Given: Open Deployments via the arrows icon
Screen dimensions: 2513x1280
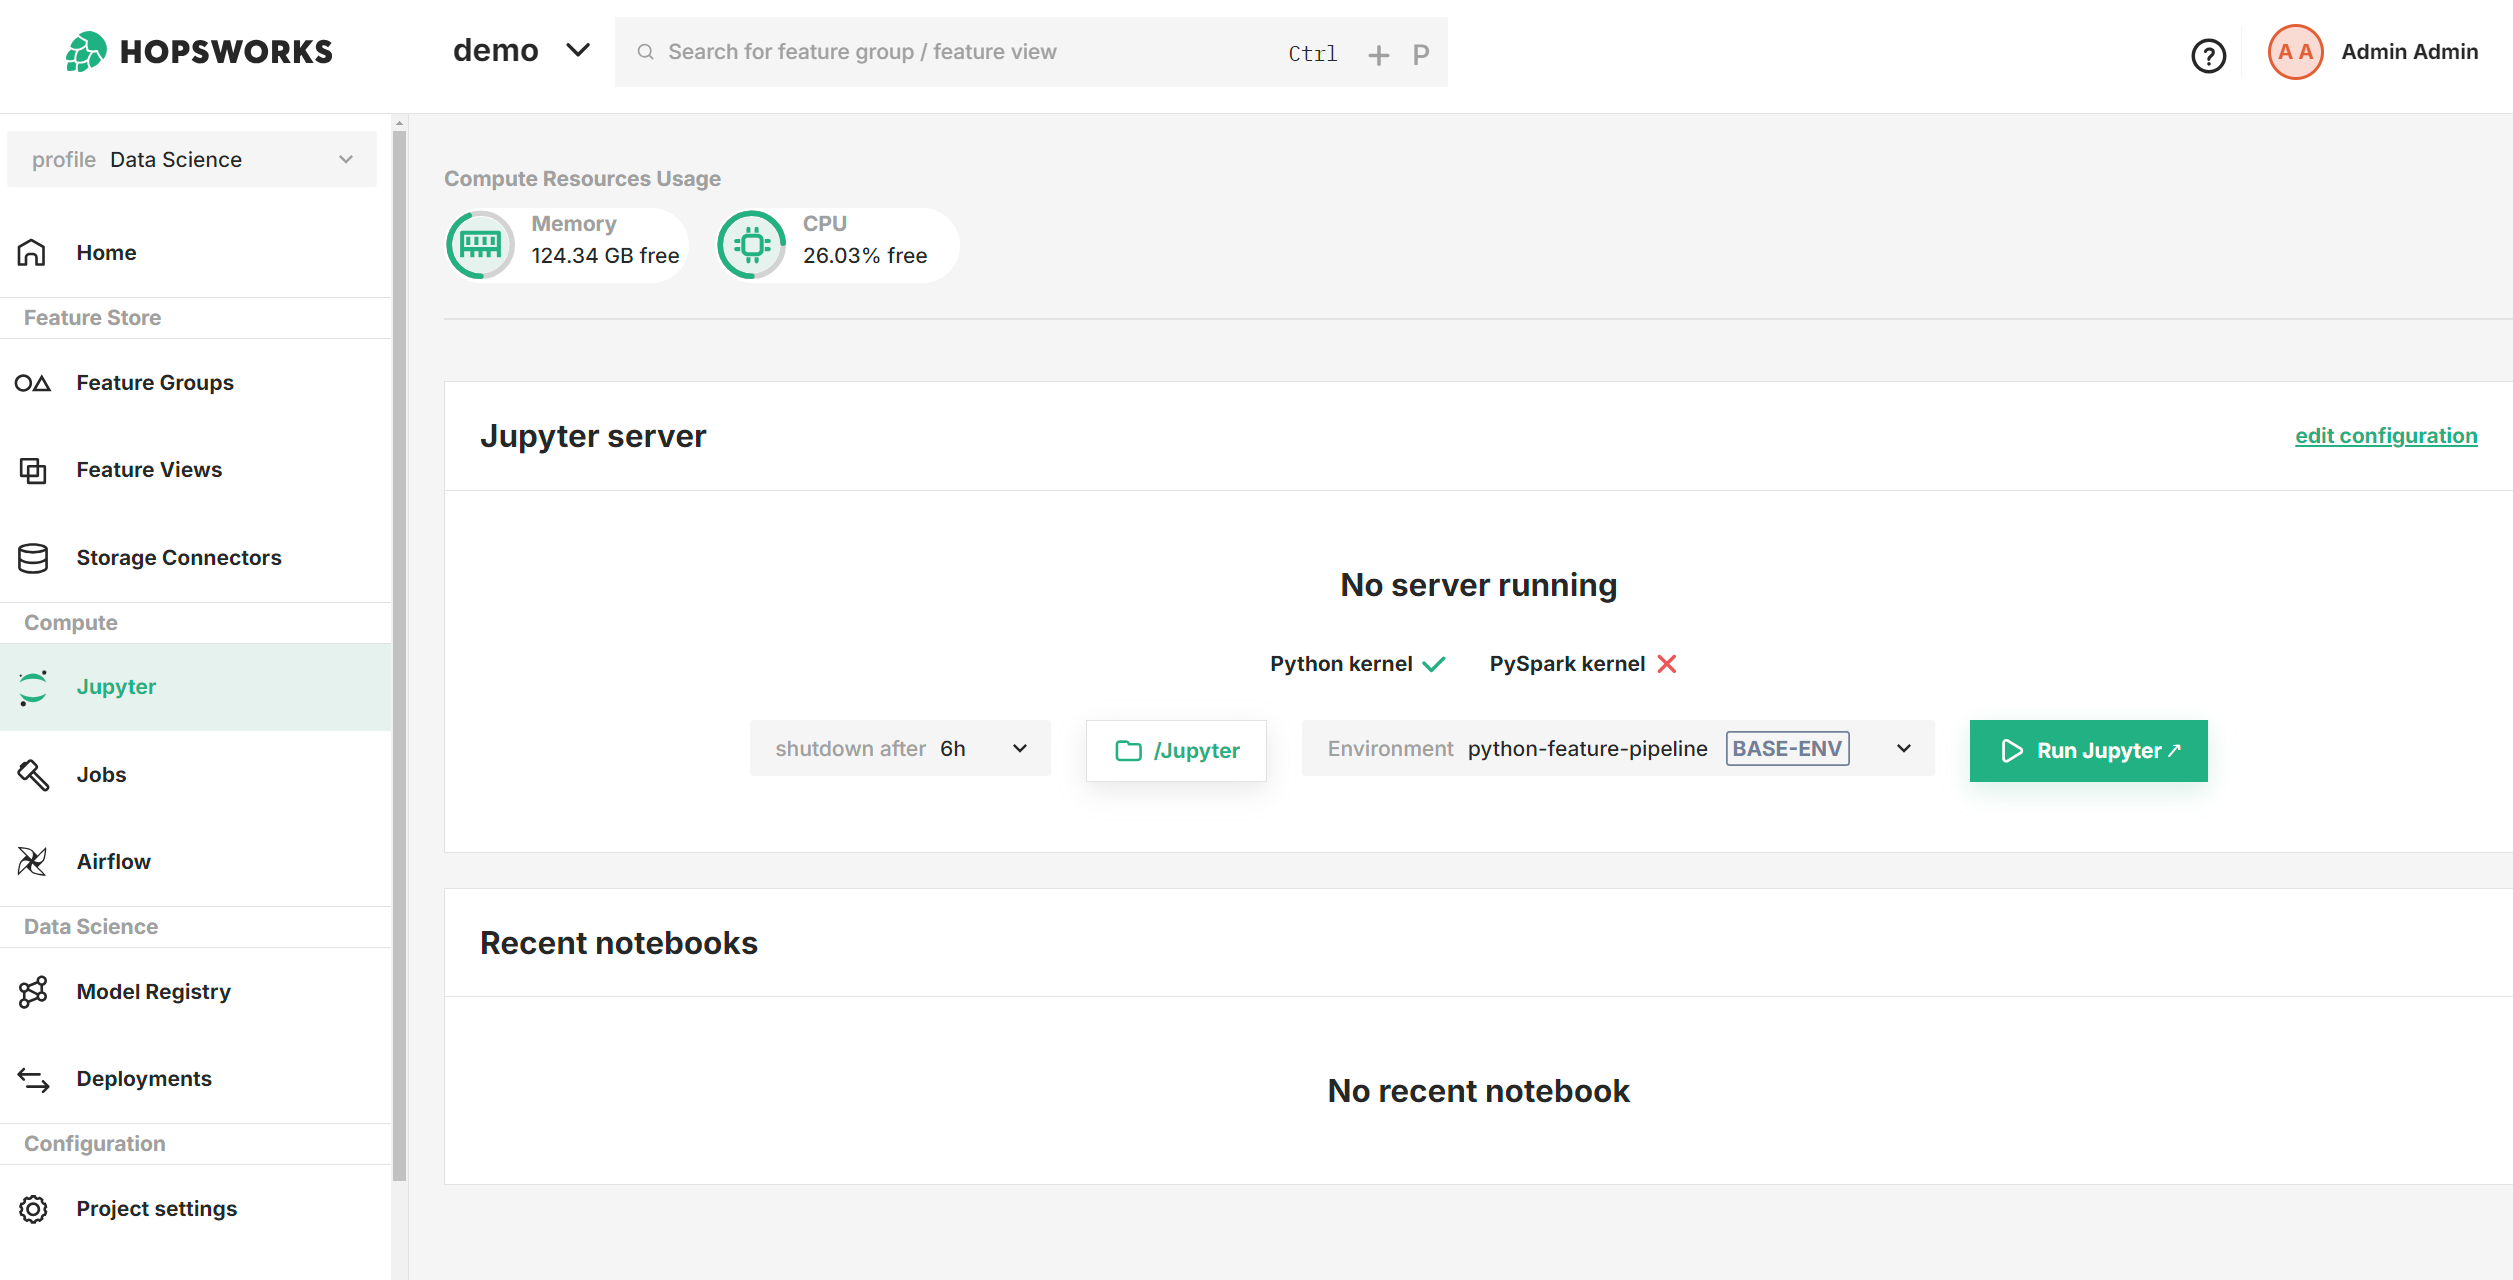Looking at the screenshot, I should 33,1079.
